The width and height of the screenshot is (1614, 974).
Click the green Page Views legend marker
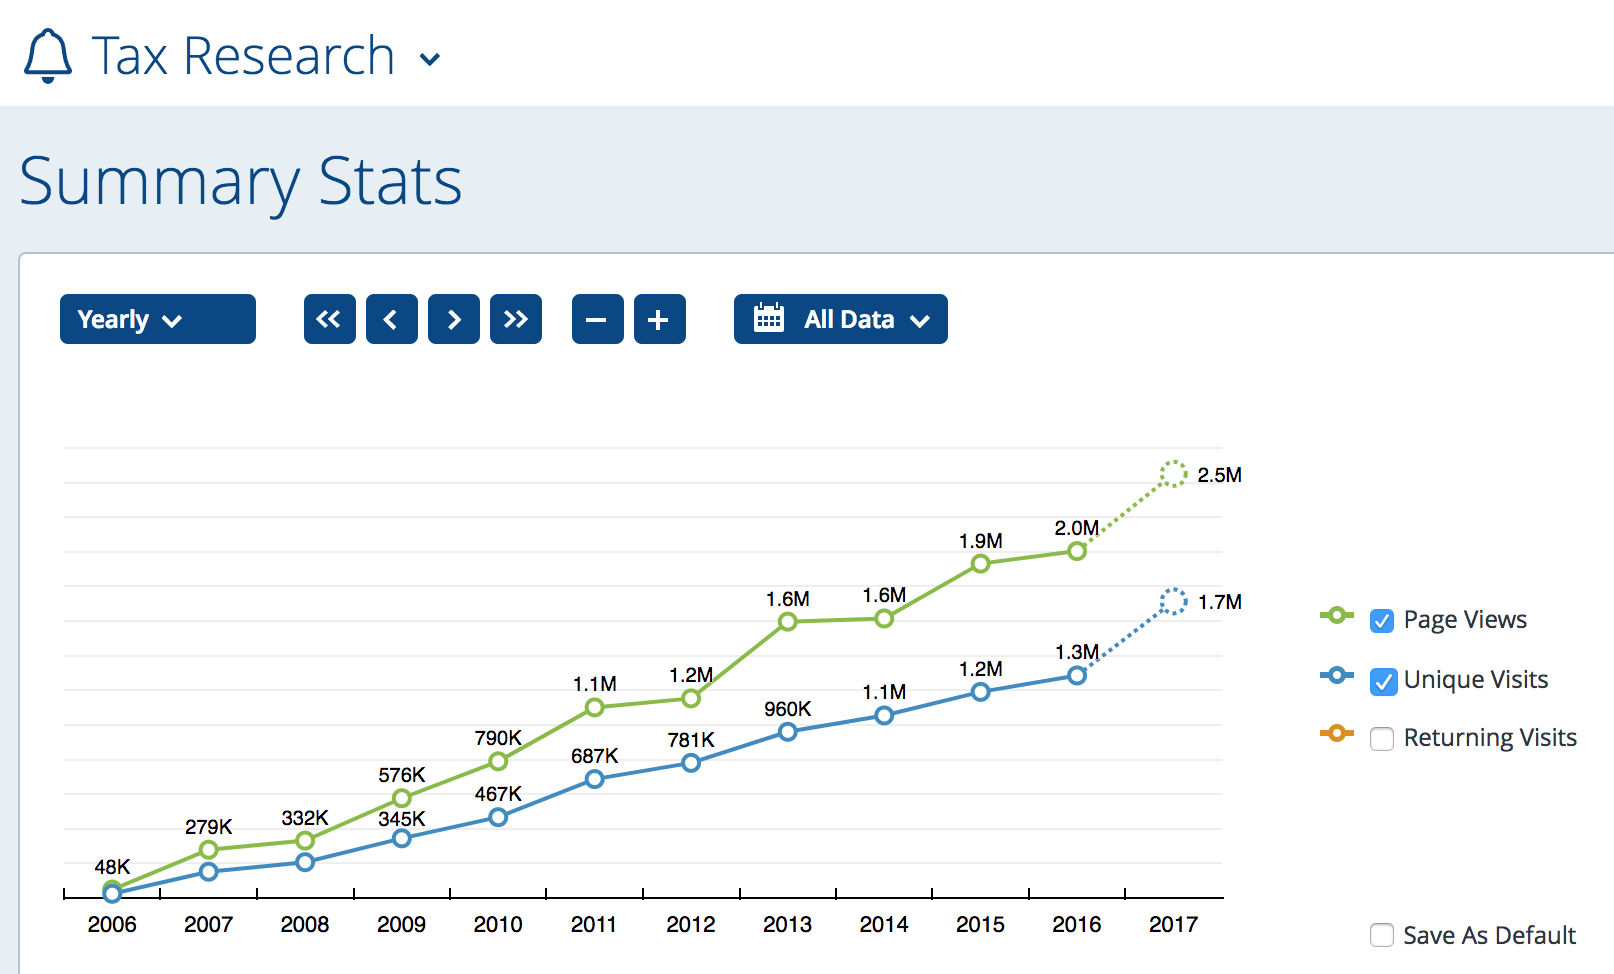[1336, 615]
